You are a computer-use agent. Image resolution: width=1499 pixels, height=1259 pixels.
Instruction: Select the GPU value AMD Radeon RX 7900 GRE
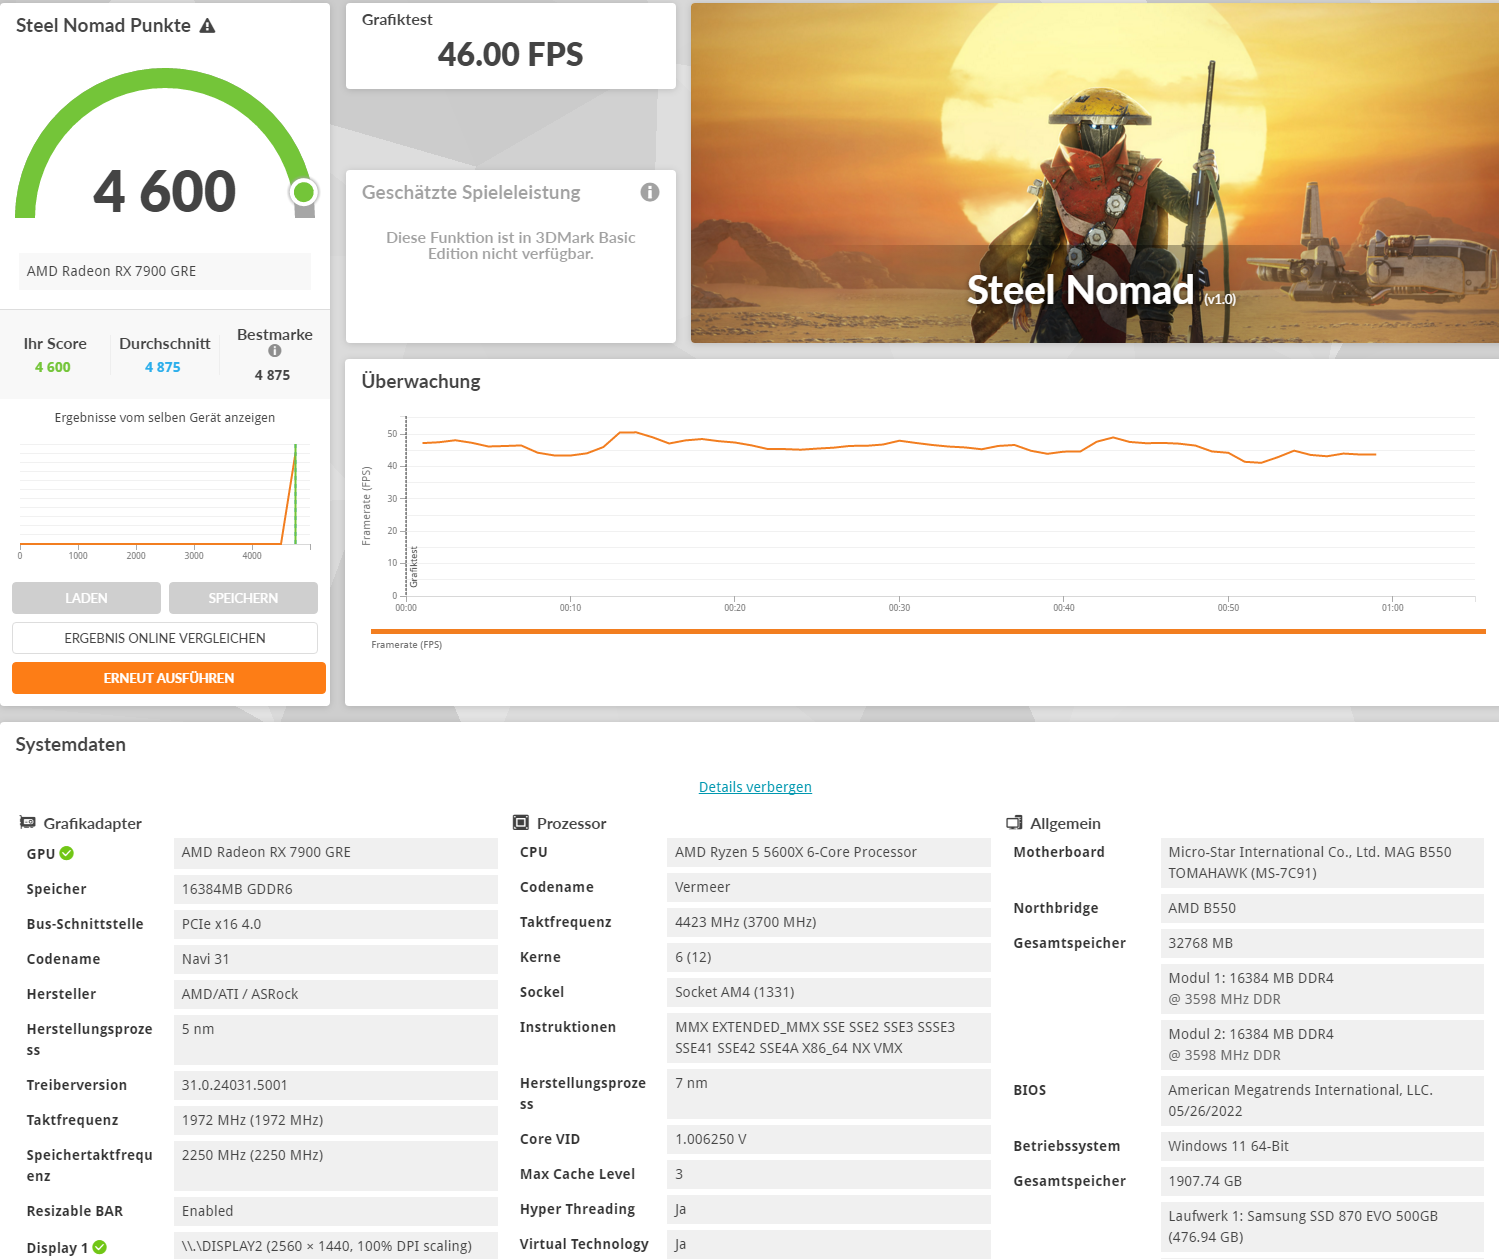coord(336,853)
